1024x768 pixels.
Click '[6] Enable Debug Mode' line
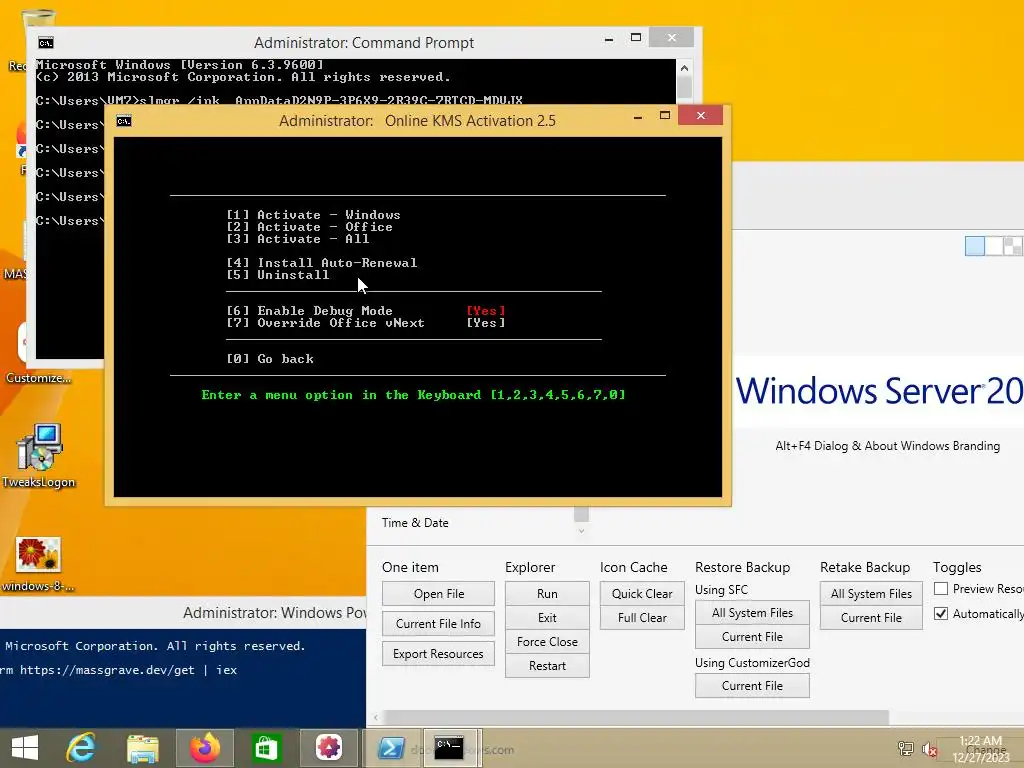pos(366,311)
